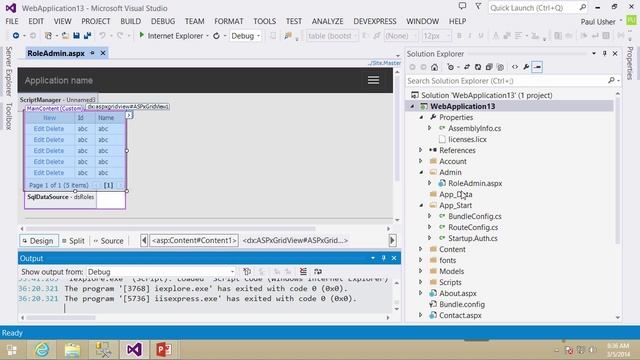The width and height of the screenshot is (640, 360).
Task: Toggle auto-hide pin on the Output panel
Action: (383, 258)
